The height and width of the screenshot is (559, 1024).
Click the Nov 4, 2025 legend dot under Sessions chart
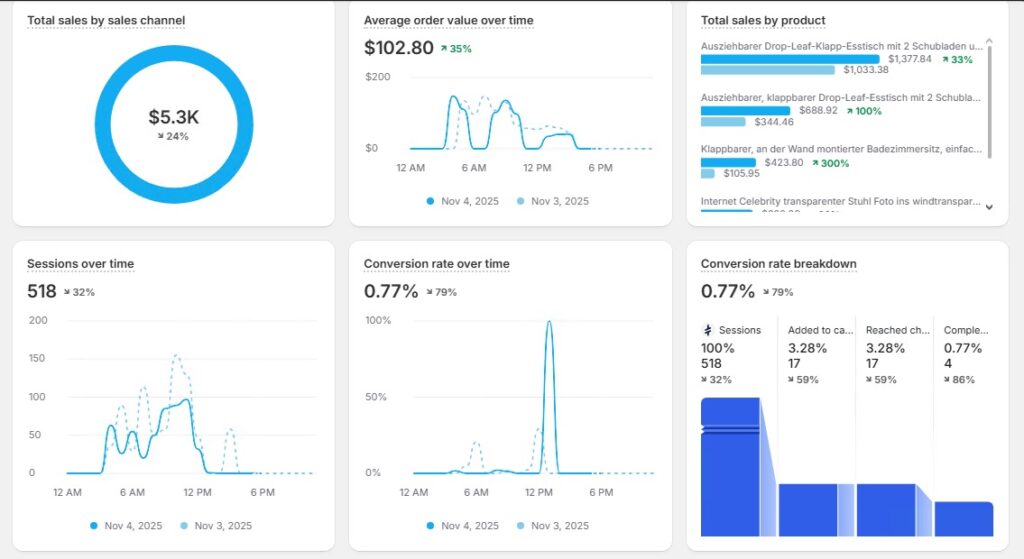(x=94, y=526)
